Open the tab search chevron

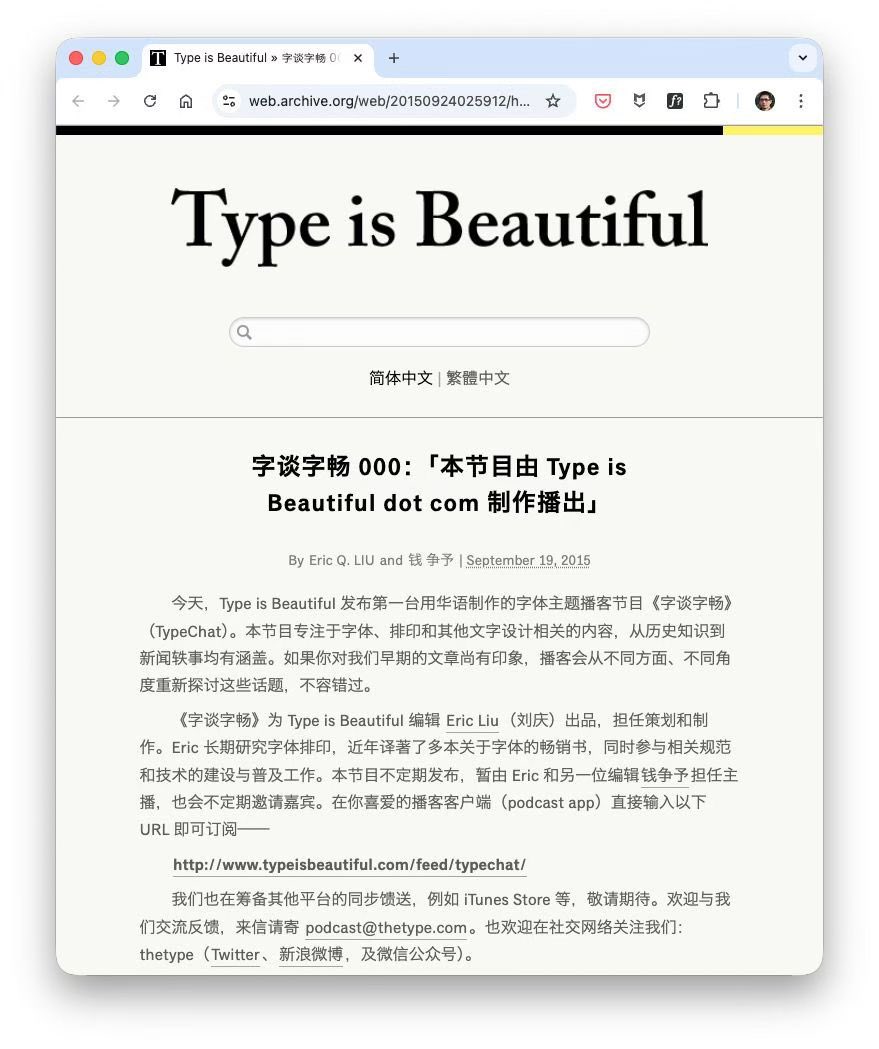click(x=803, y=58)
